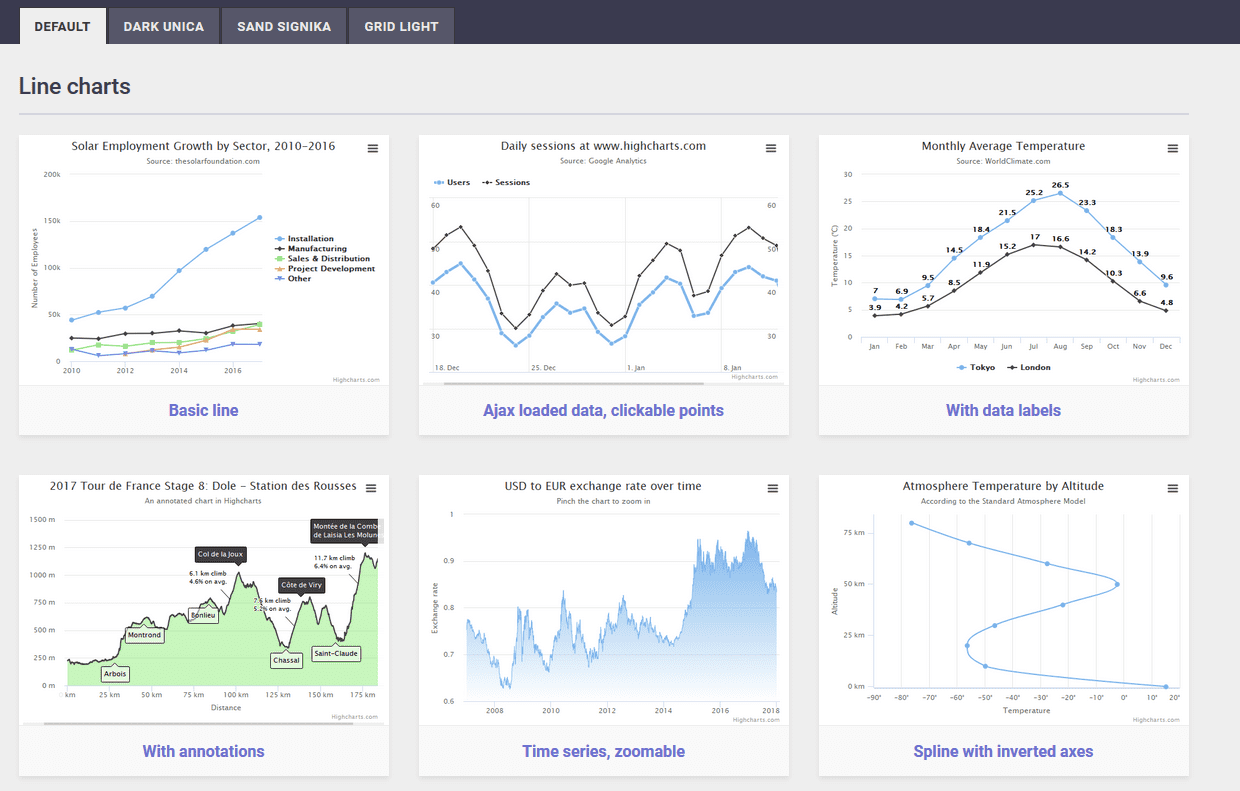Image resolution: width=1240 pixels, height=791 pixels.
Task: Open Spline with inverted axes link
Action: pyautogui.click(x=1003, y=751)
